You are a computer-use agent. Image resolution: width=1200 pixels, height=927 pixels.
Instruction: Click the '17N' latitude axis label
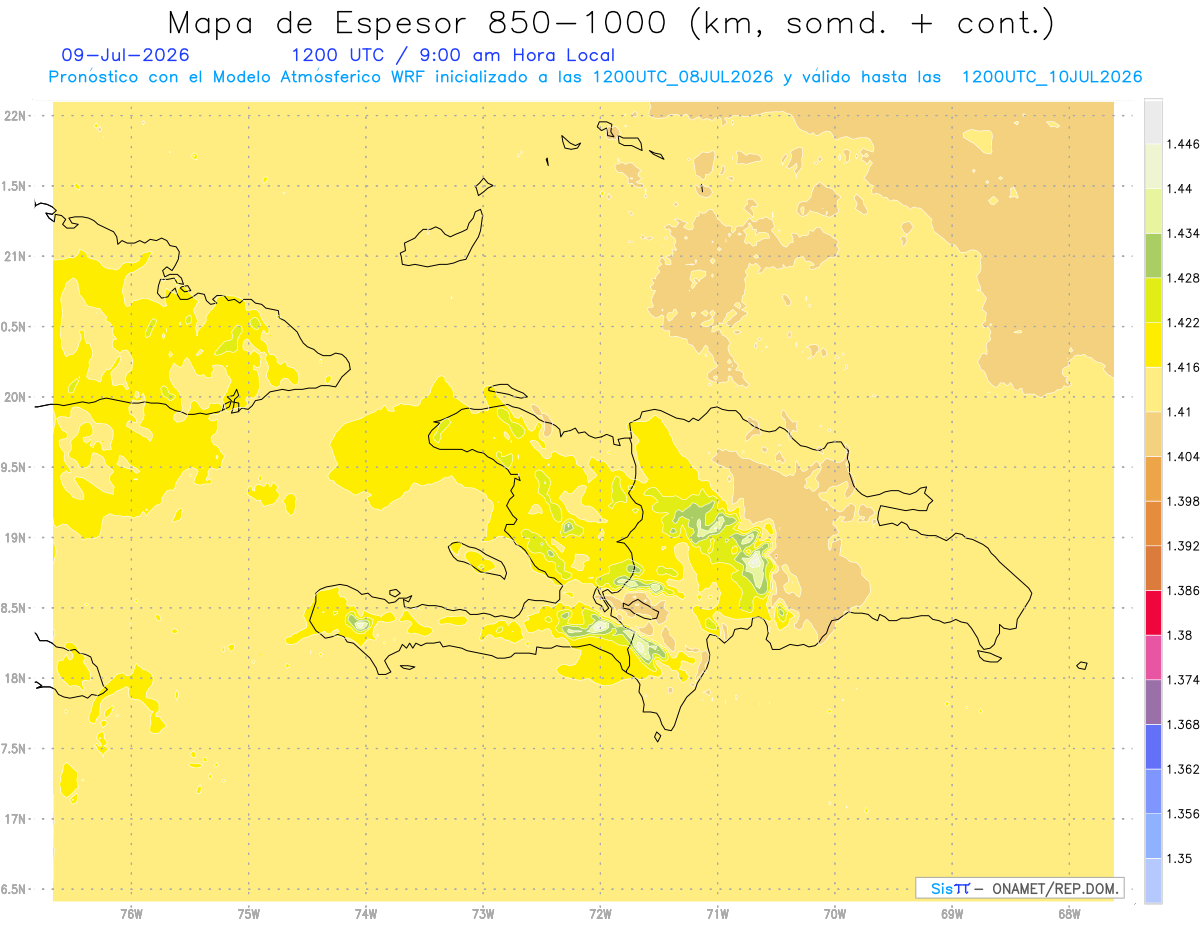[16, 819]
